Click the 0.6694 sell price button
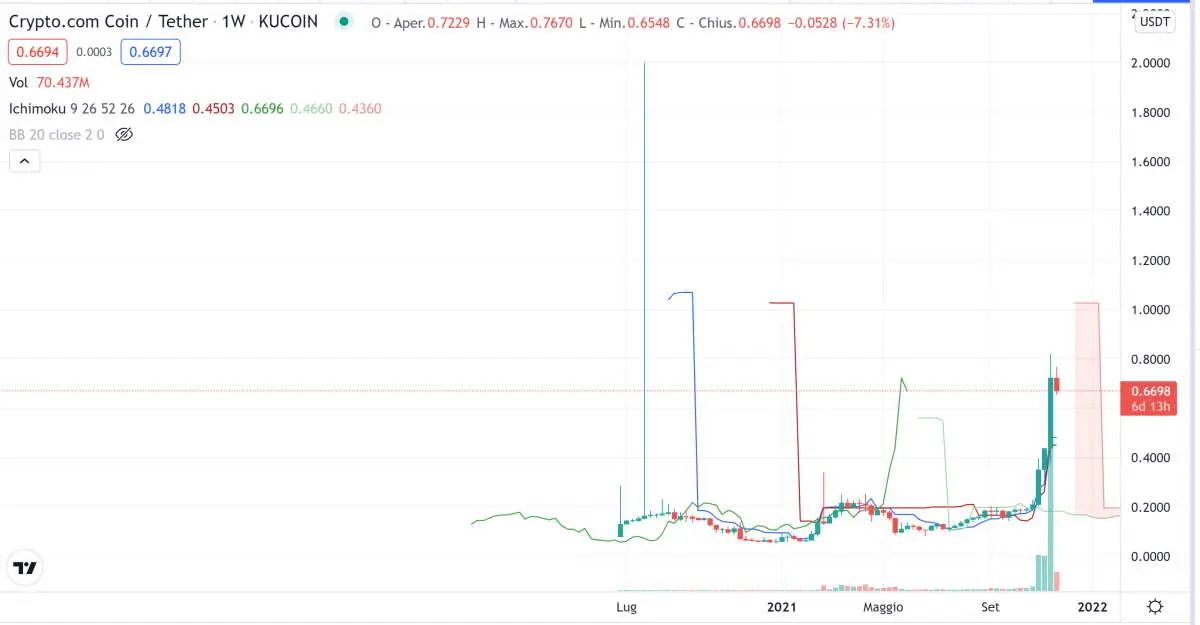Image resolution: width=1200 pixels, height=625 pixels. (39, 52)
